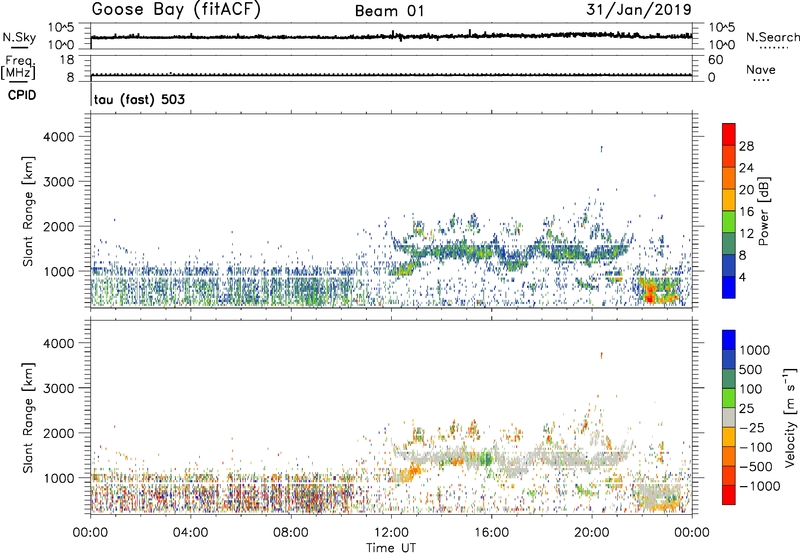Click the 'N.Sky' legend label
This screenshot has height=554, width=800.
pyautogui.click(x=19, y=37)
